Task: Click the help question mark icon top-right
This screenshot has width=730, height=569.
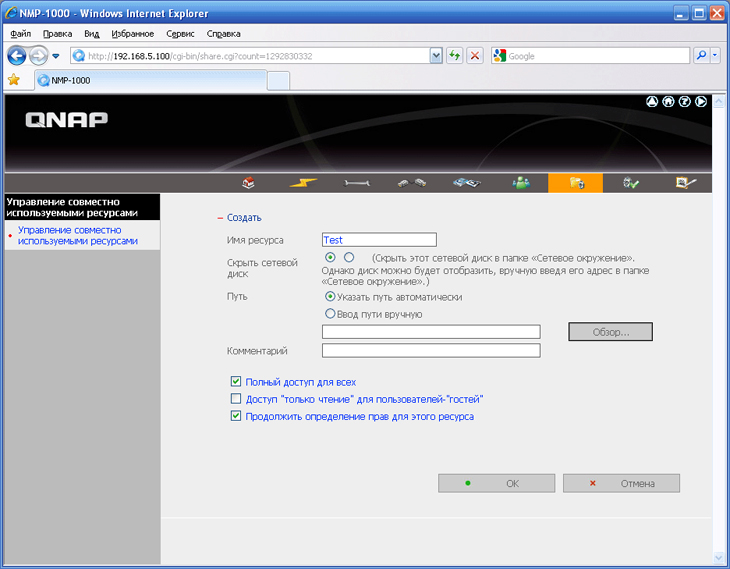Action: click(x=684, y=101)
